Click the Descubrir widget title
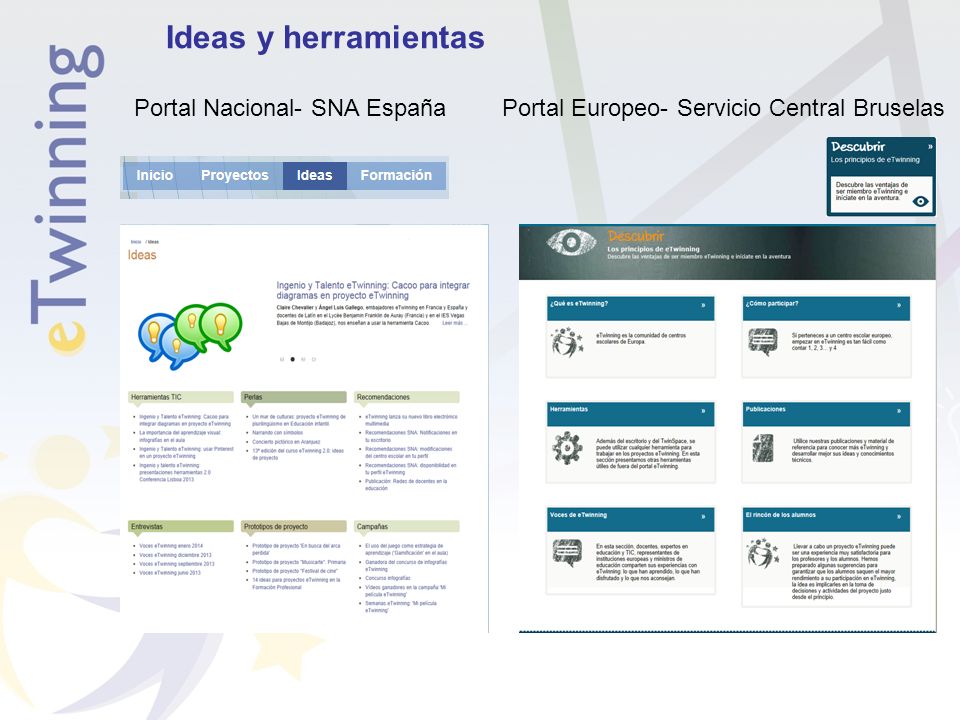 (x=858, y=147)
